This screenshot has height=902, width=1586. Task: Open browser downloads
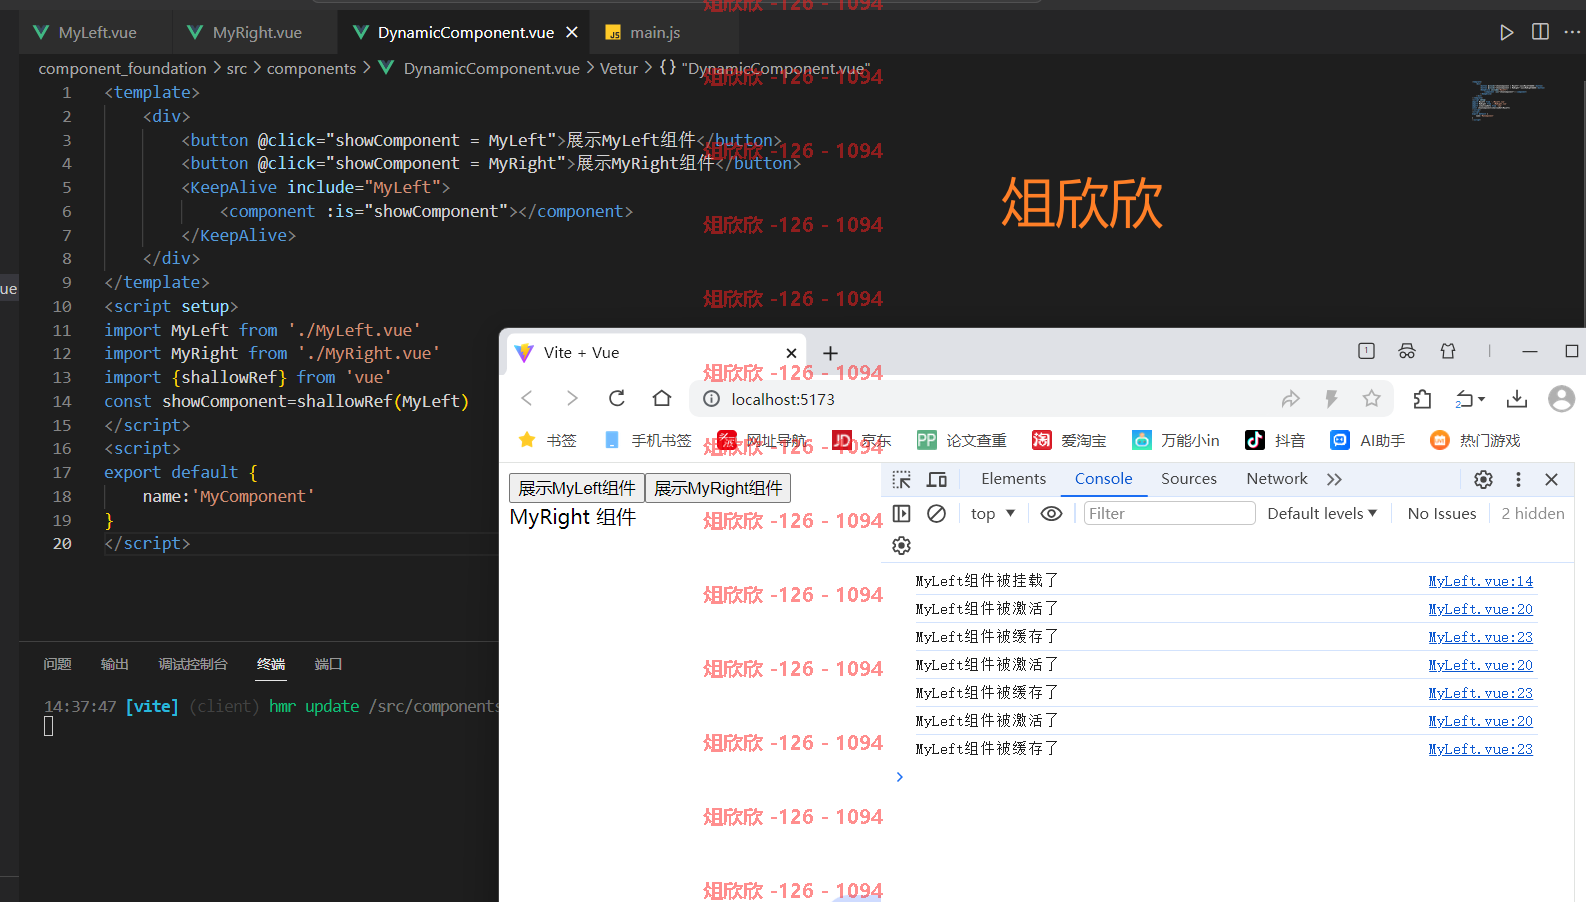(1517, 399)
